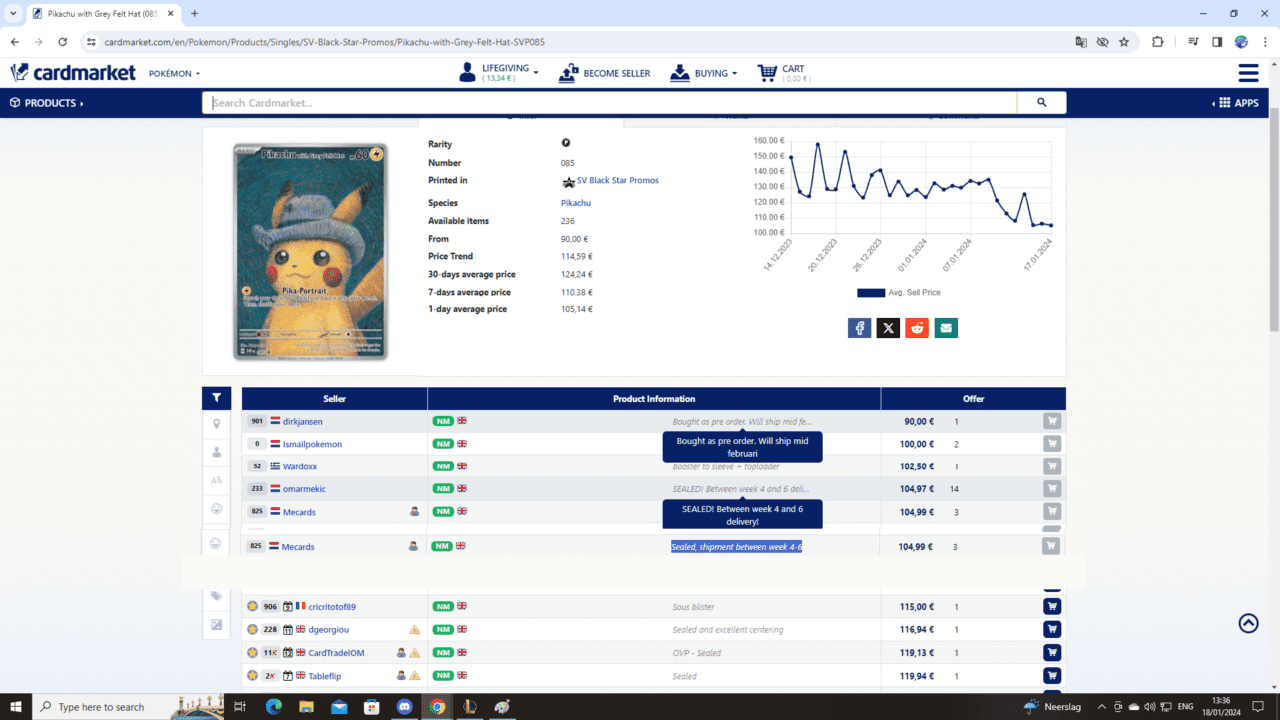
Task: Share the card via email icon
Action: (946, 328)
